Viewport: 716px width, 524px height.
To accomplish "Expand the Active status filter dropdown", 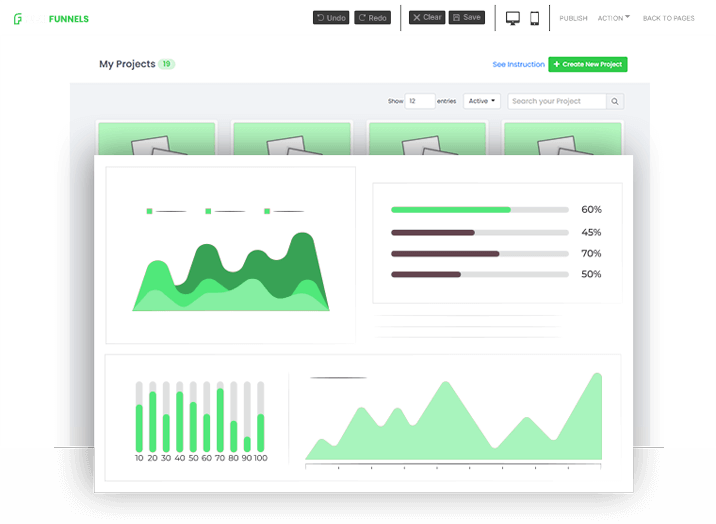I will (482, 101).
